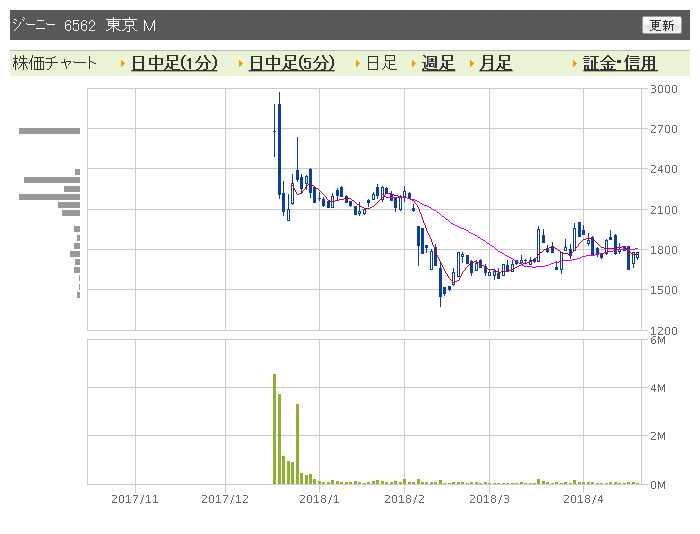Click the 株価チャート section label
This screenshot has height=534, width=700.
tap(54, 63)
